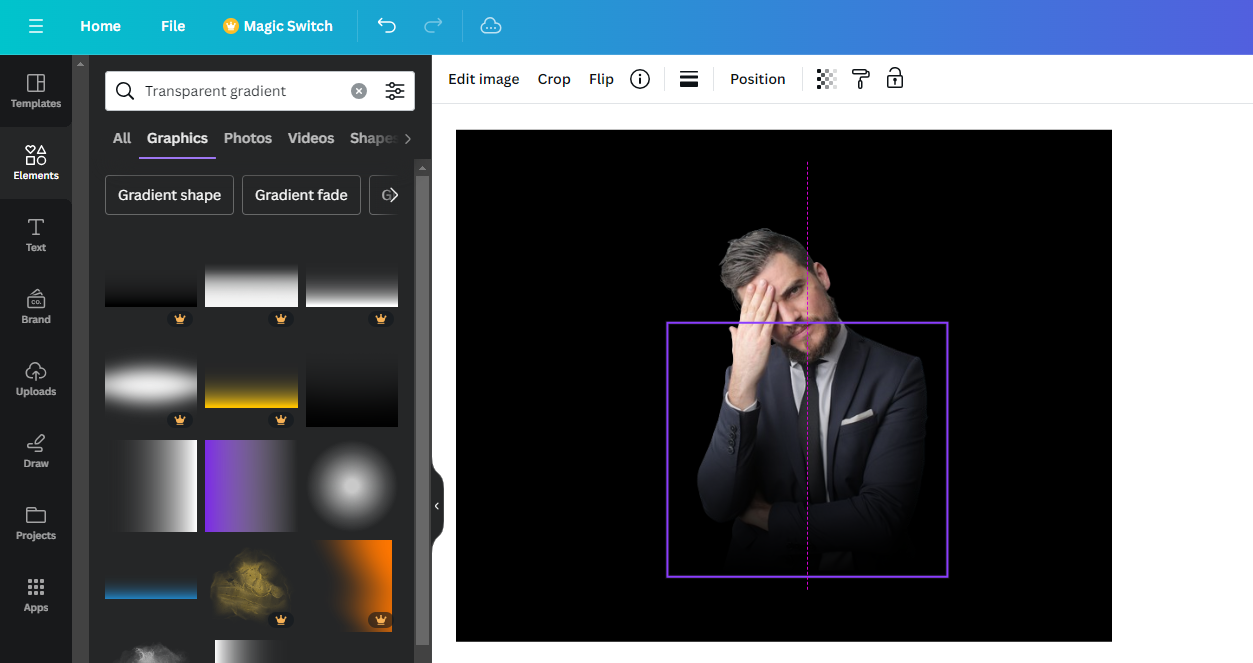
Task: Switch to the Shapes tab
Action: pos(374,138)
